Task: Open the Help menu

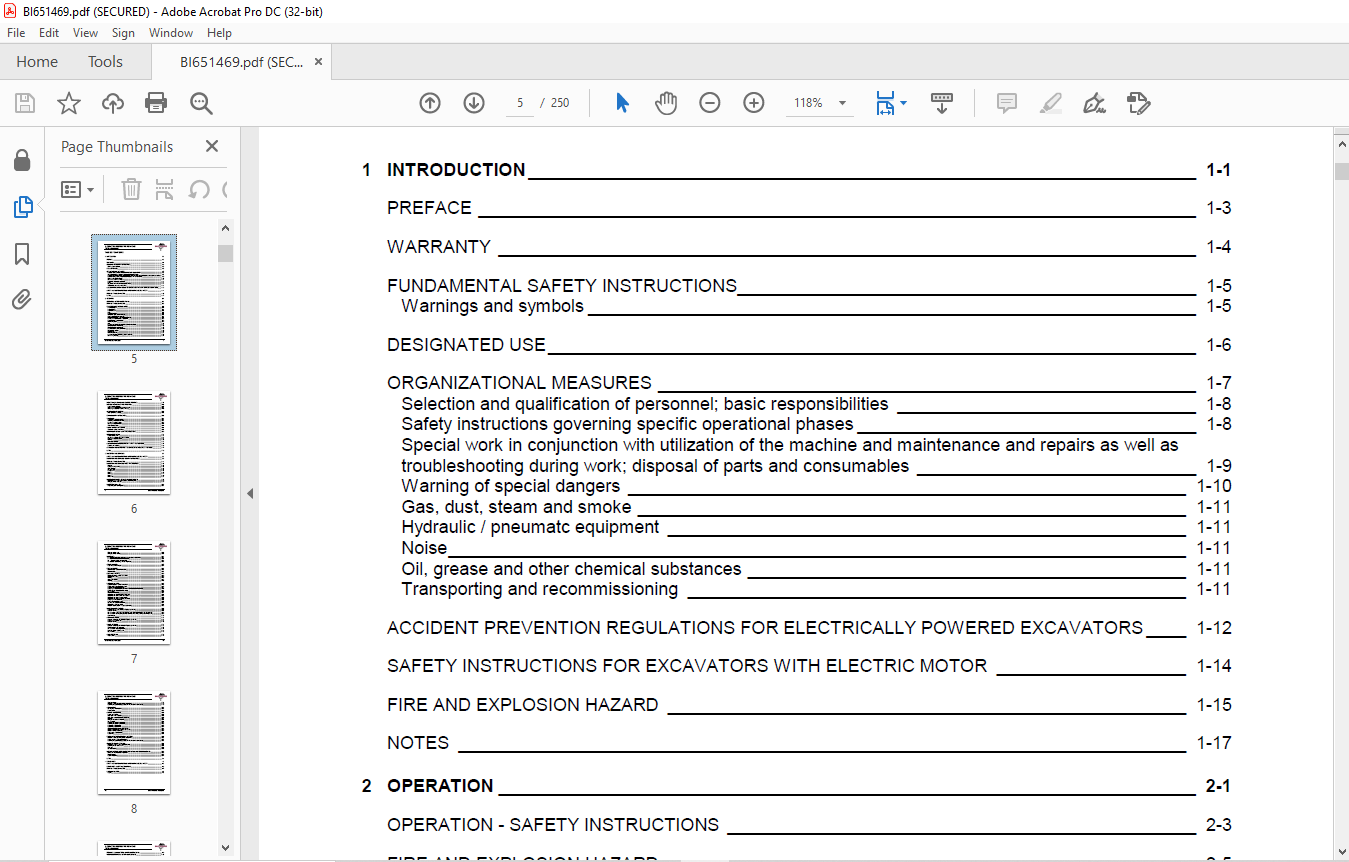Action: pos(219,33)
